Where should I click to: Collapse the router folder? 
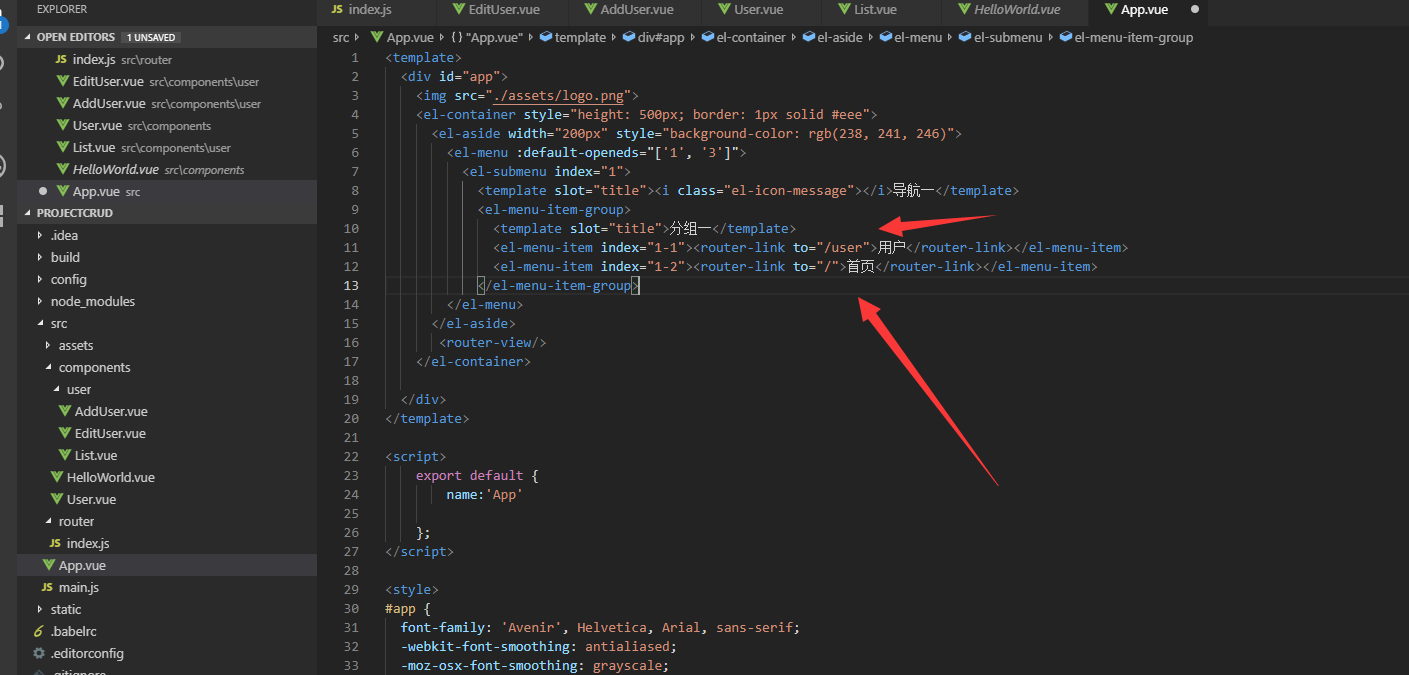(49, 521)
